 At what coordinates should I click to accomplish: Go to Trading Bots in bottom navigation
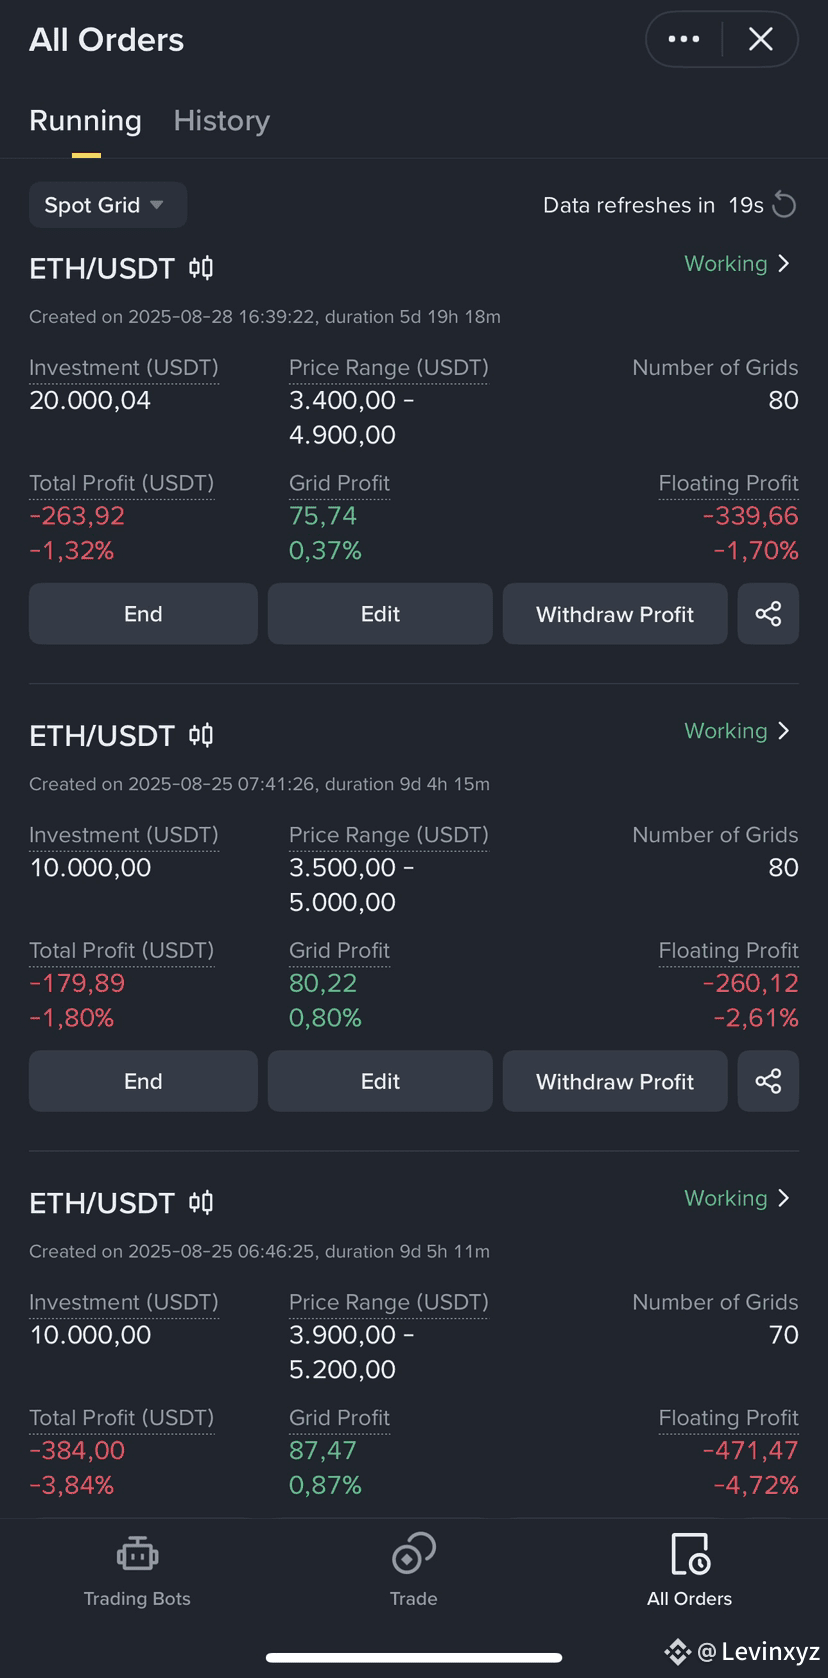click(137, 1571)
